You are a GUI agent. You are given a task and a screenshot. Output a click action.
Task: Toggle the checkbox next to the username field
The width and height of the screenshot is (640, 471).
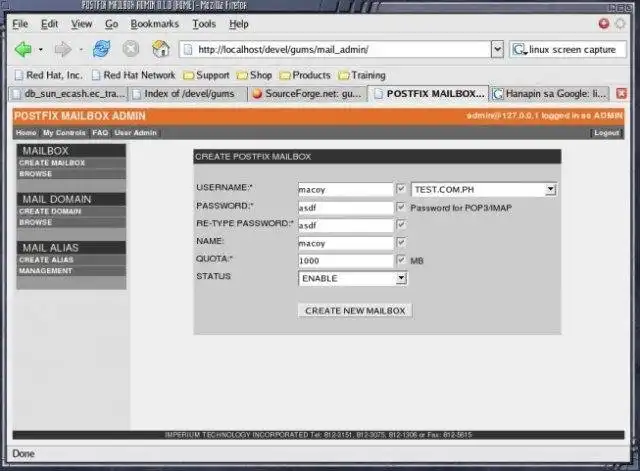click(401, 189)
